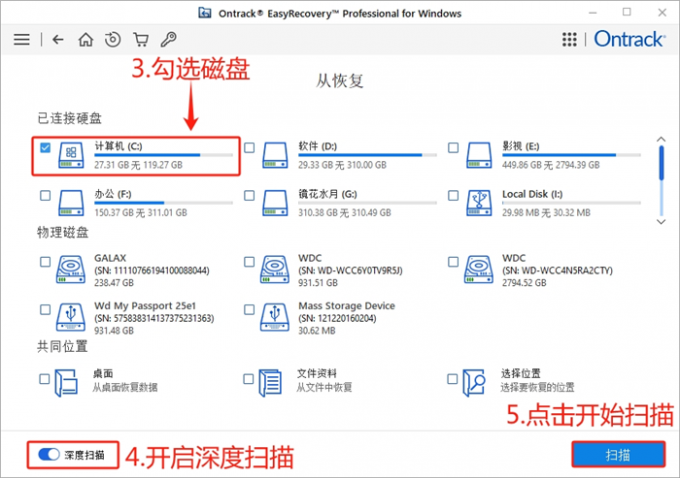Click the text 30.62 MB
680x478 pixels.
click(x=317, y=331)
